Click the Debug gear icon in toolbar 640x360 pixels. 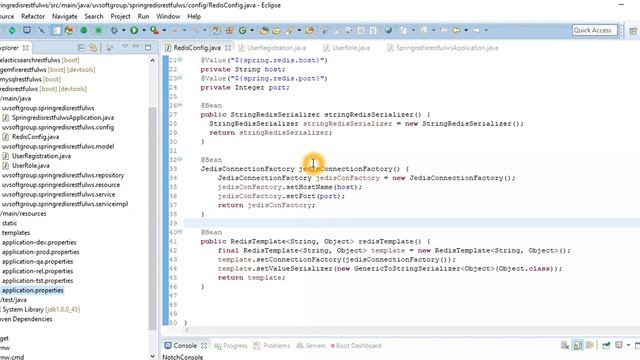pyautogui.click(x=114, y=30)
